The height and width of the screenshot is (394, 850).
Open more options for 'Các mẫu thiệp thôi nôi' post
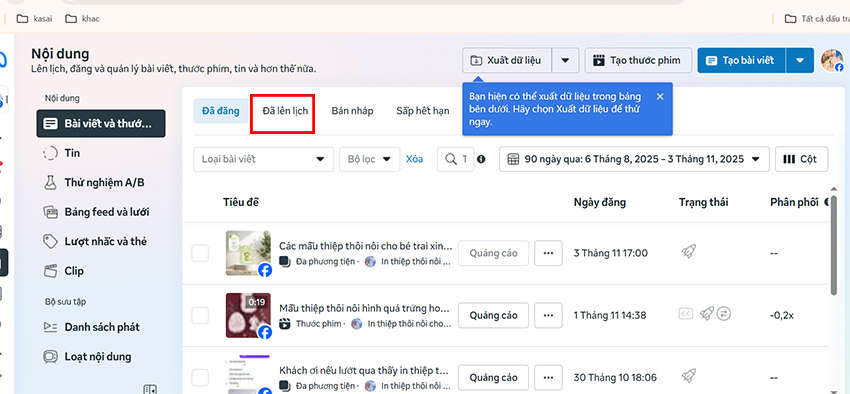pyautogui.click(x=548, y=253)
